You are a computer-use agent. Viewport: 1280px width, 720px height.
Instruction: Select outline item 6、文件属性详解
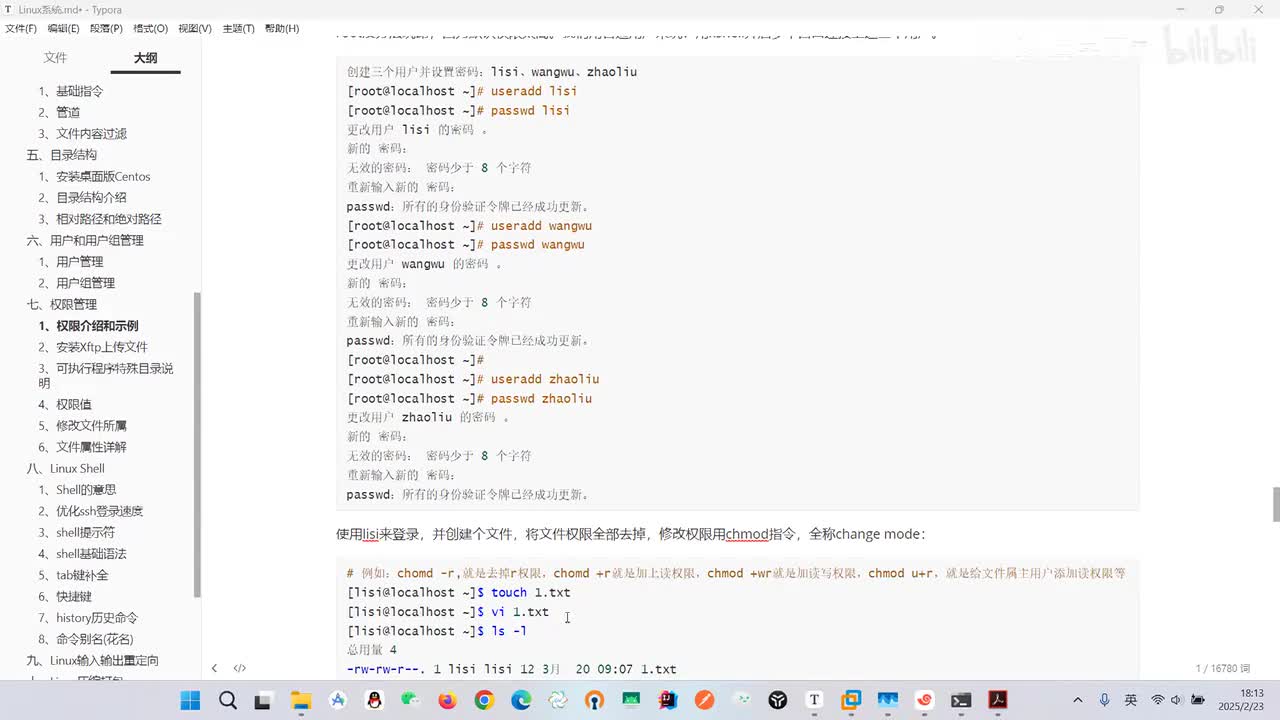click(x=82, y=447)
